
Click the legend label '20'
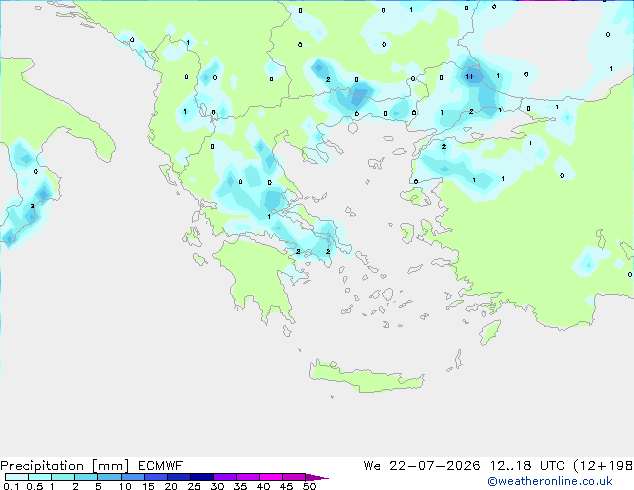171,486
